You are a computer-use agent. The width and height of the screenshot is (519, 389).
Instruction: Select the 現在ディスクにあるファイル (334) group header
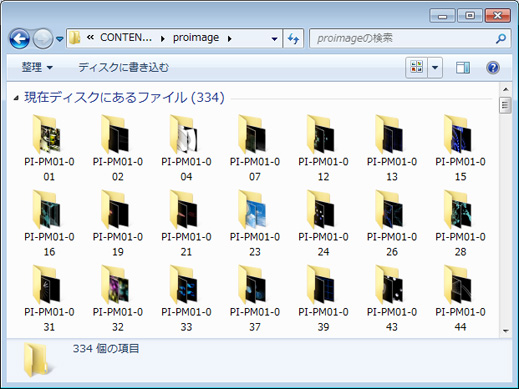(124, 98)
